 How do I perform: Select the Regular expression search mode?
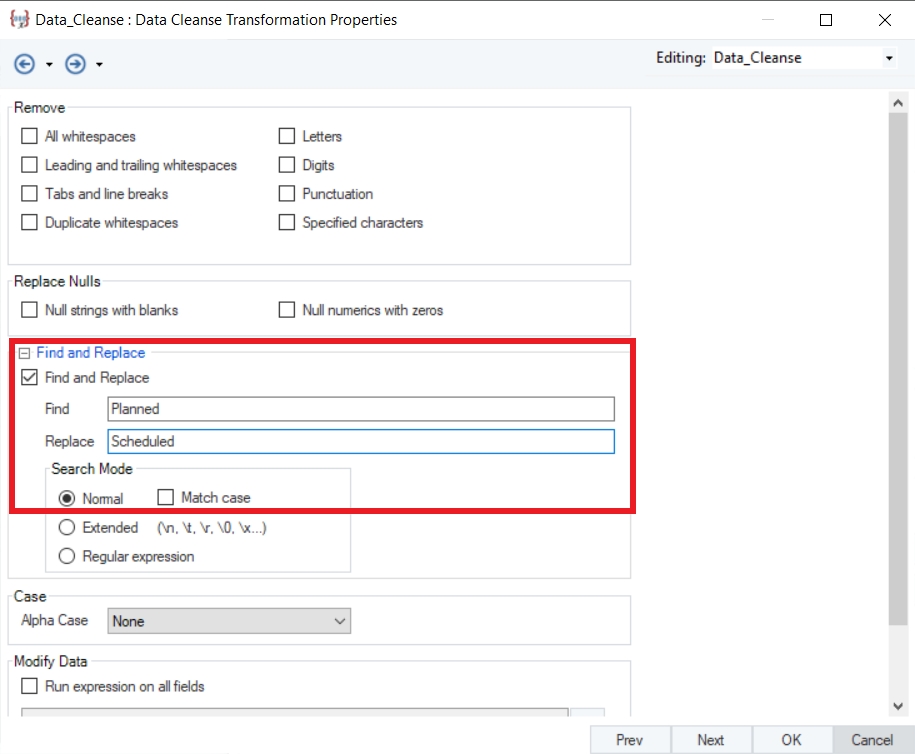tap(67, 556)
